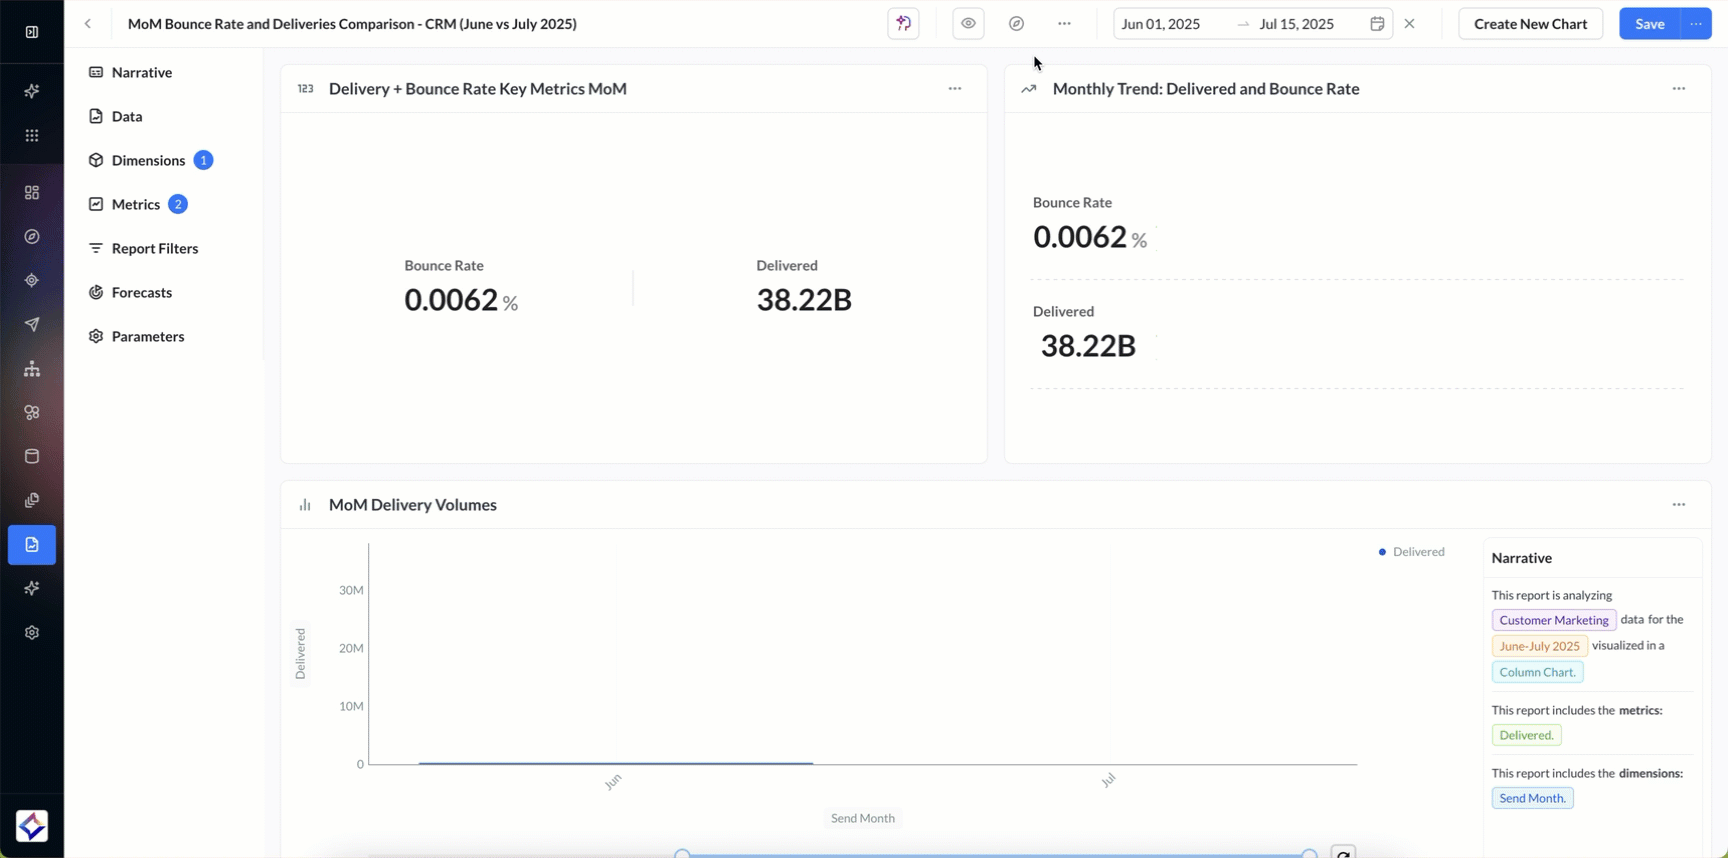
Task: Open the calendar date picker icon
Action: tap(1377, 24)
